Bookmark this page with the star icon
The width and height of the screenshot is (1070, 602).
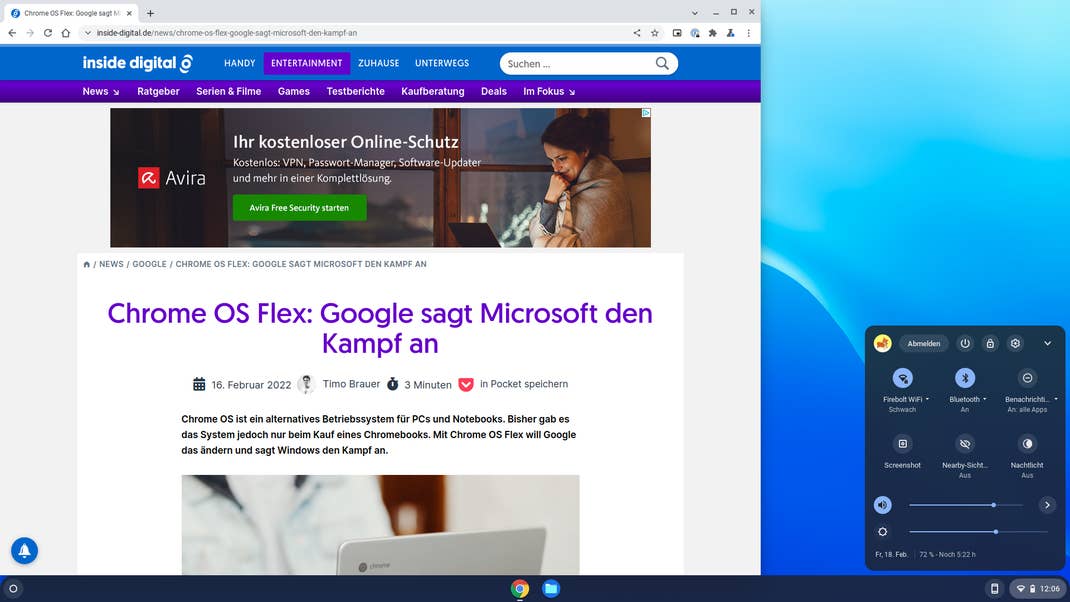point(654,33)
